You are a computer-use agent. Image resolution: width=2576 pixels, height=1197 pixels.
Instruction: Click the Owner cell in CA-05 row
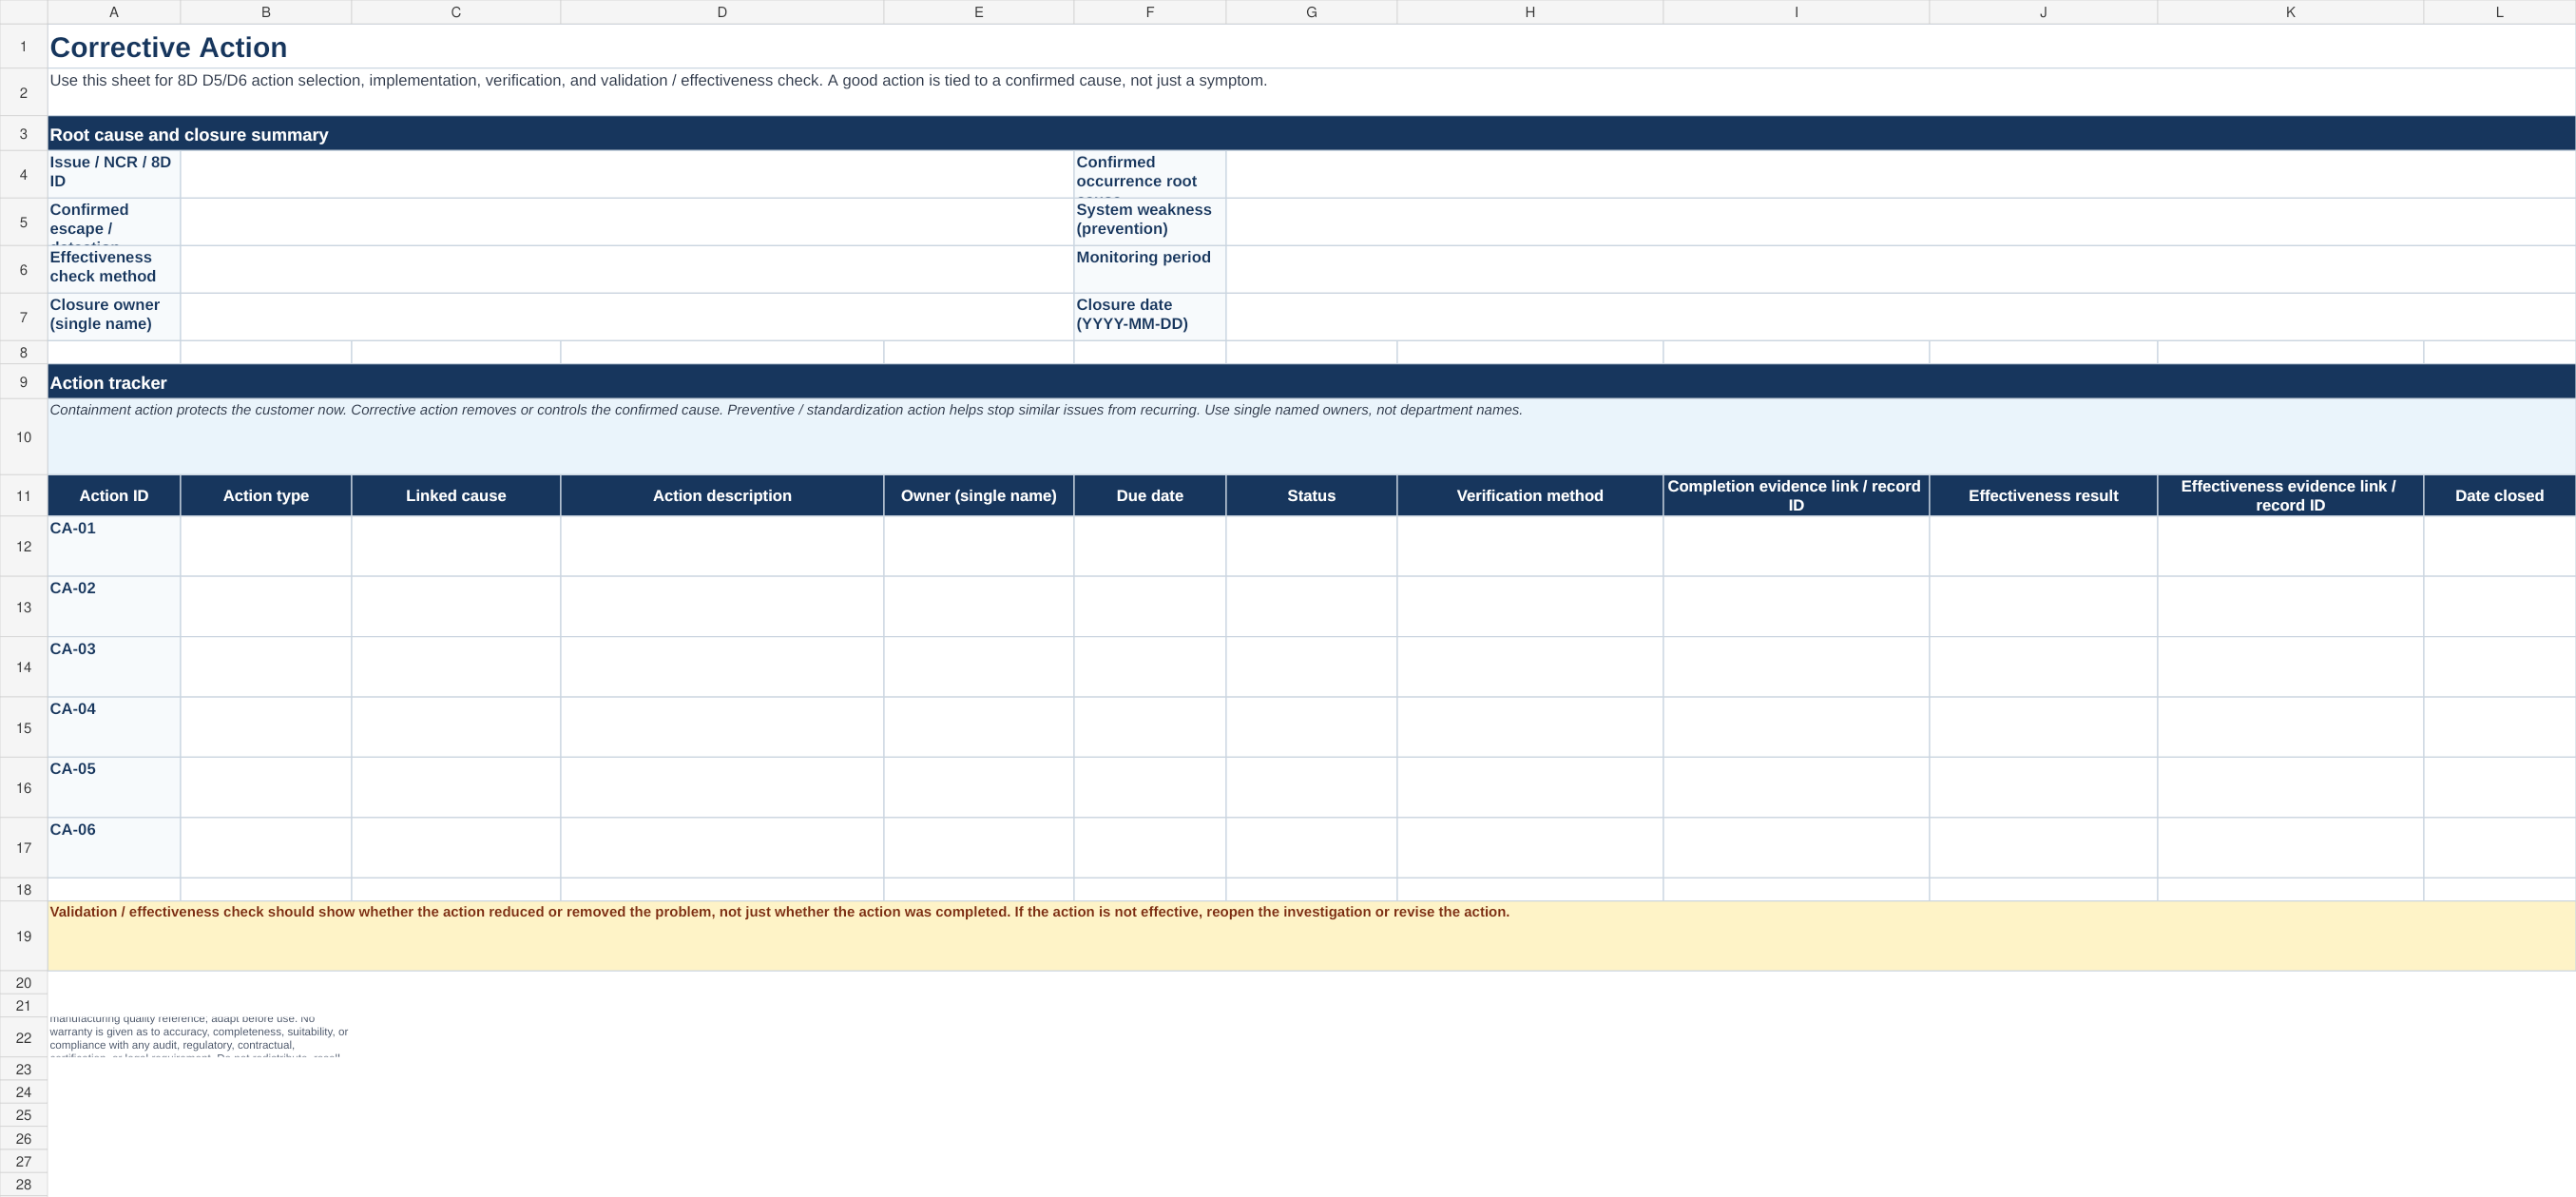(979, 788)
